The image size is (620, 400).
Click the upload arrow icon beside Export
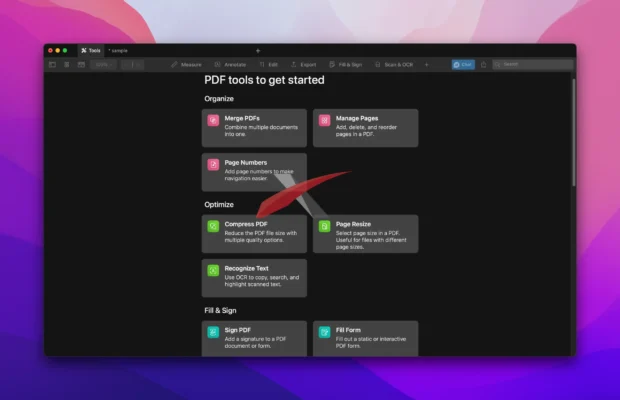[293, 64]
